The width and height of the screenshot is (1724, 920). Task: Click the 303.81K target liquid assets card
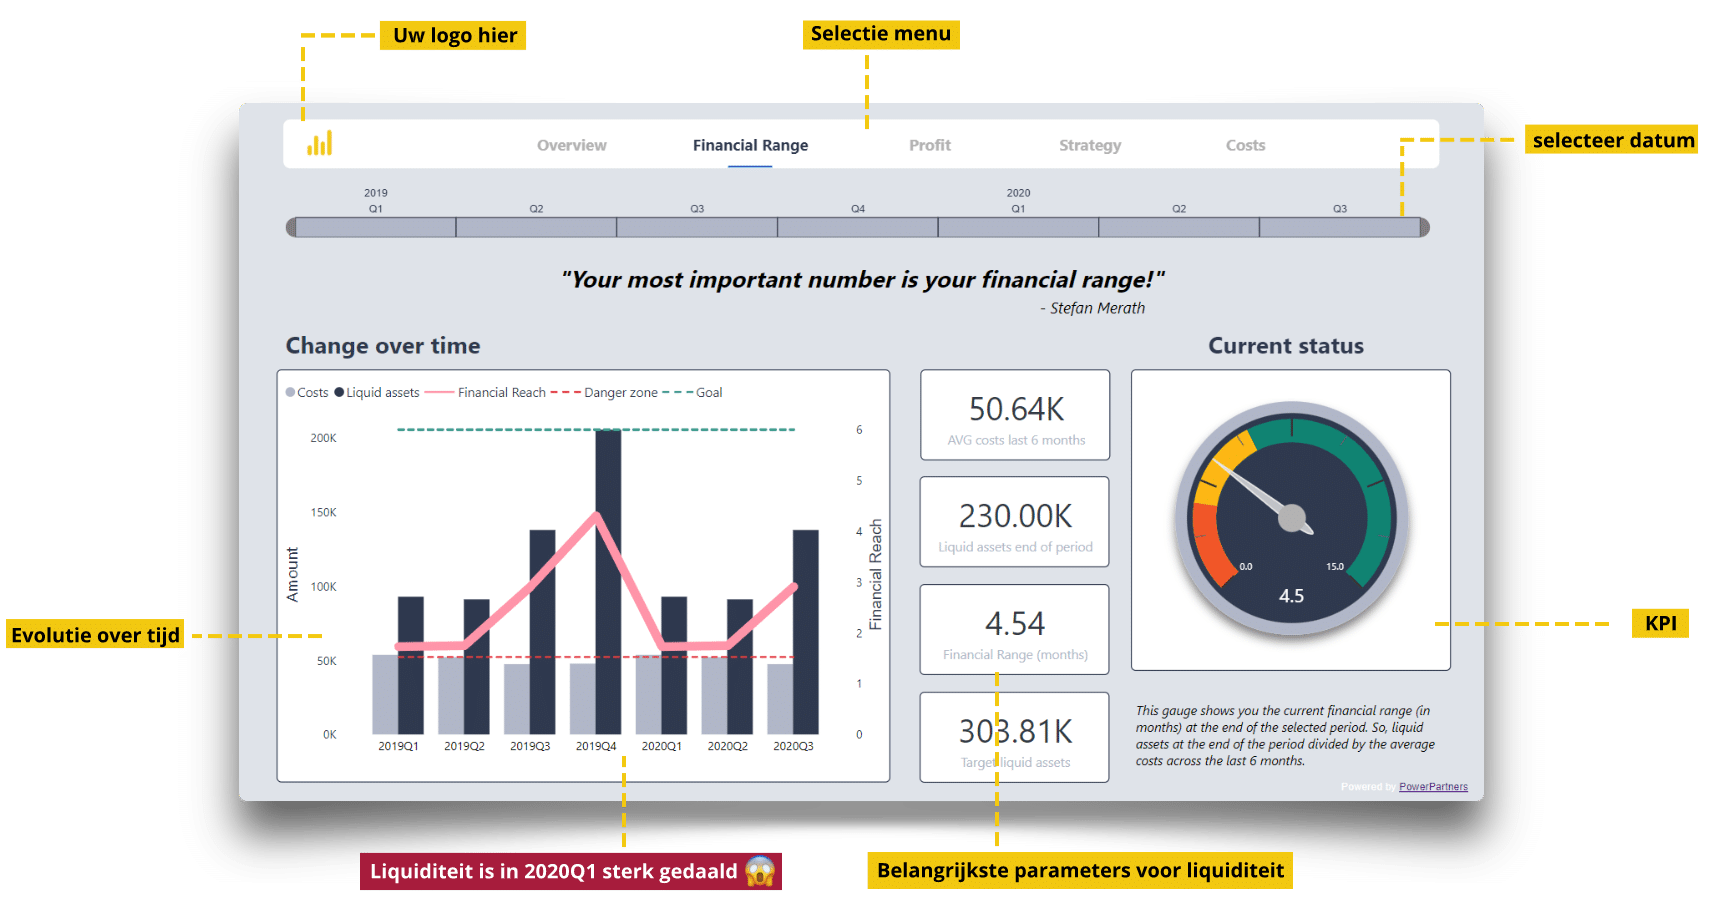click(1015, 737)
